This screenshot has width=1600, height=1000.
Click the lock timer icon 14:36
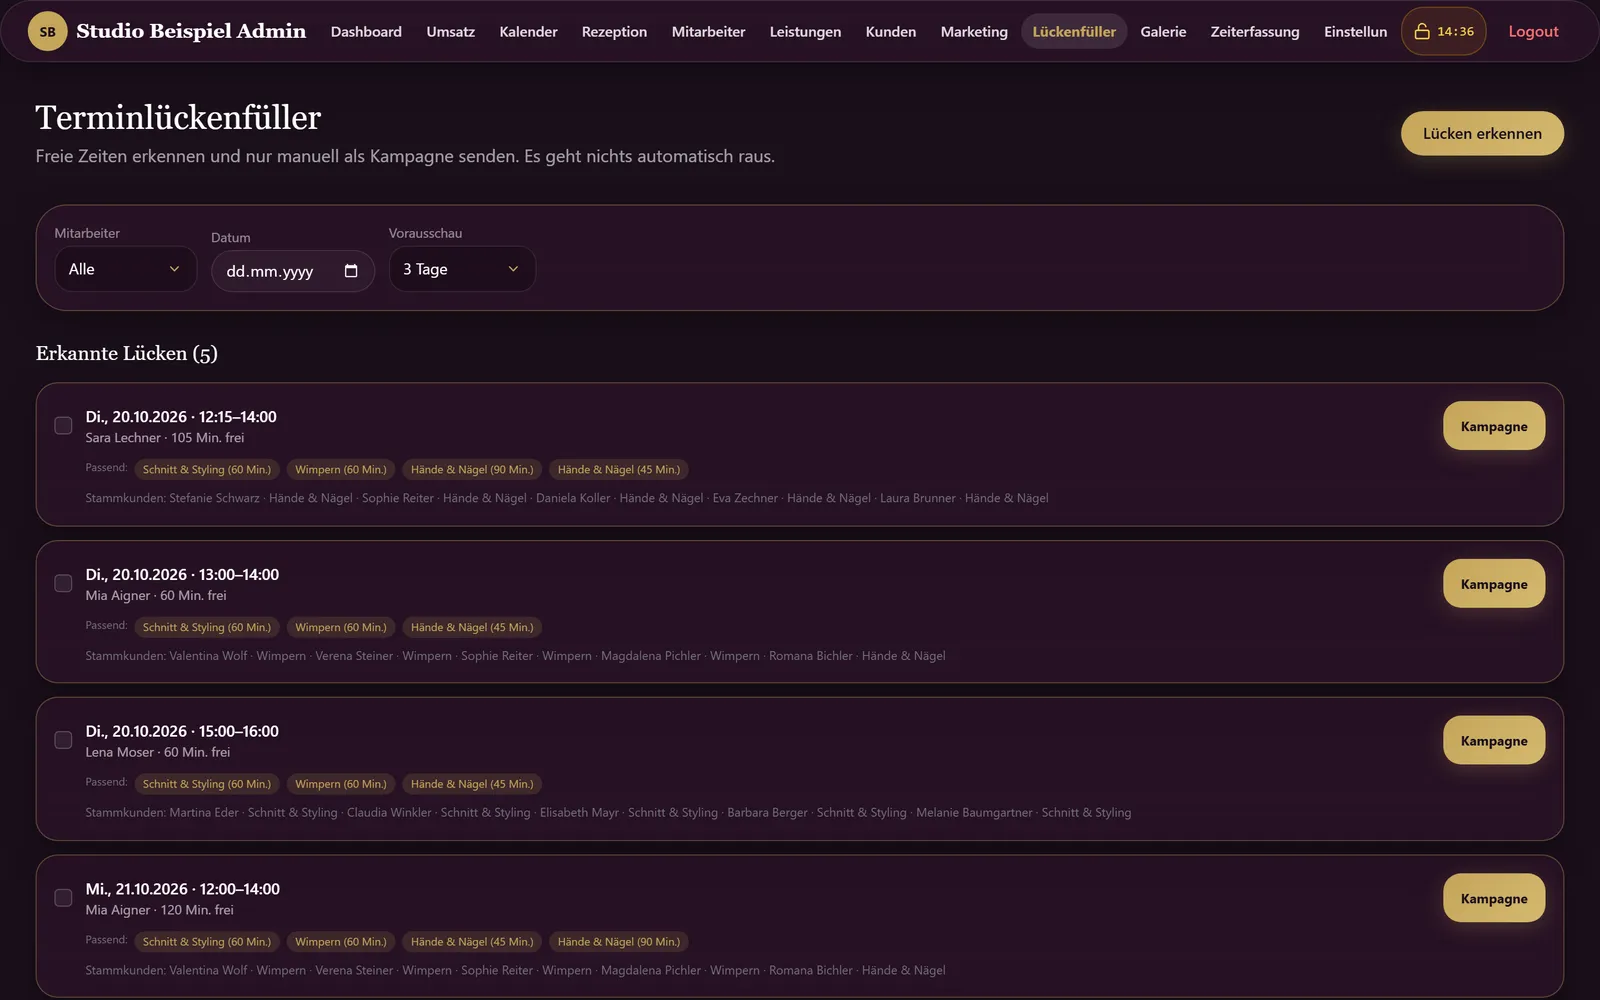(x=1443, y=31)
